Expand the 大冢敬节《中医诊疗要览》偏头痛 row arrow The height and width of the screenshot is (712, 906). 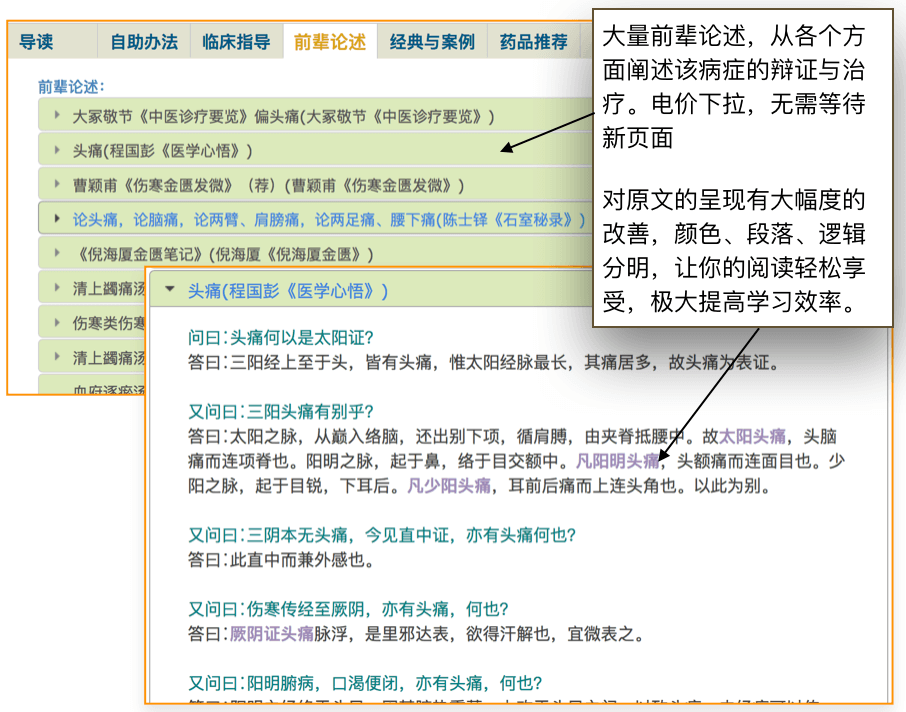tap(58, 116)
